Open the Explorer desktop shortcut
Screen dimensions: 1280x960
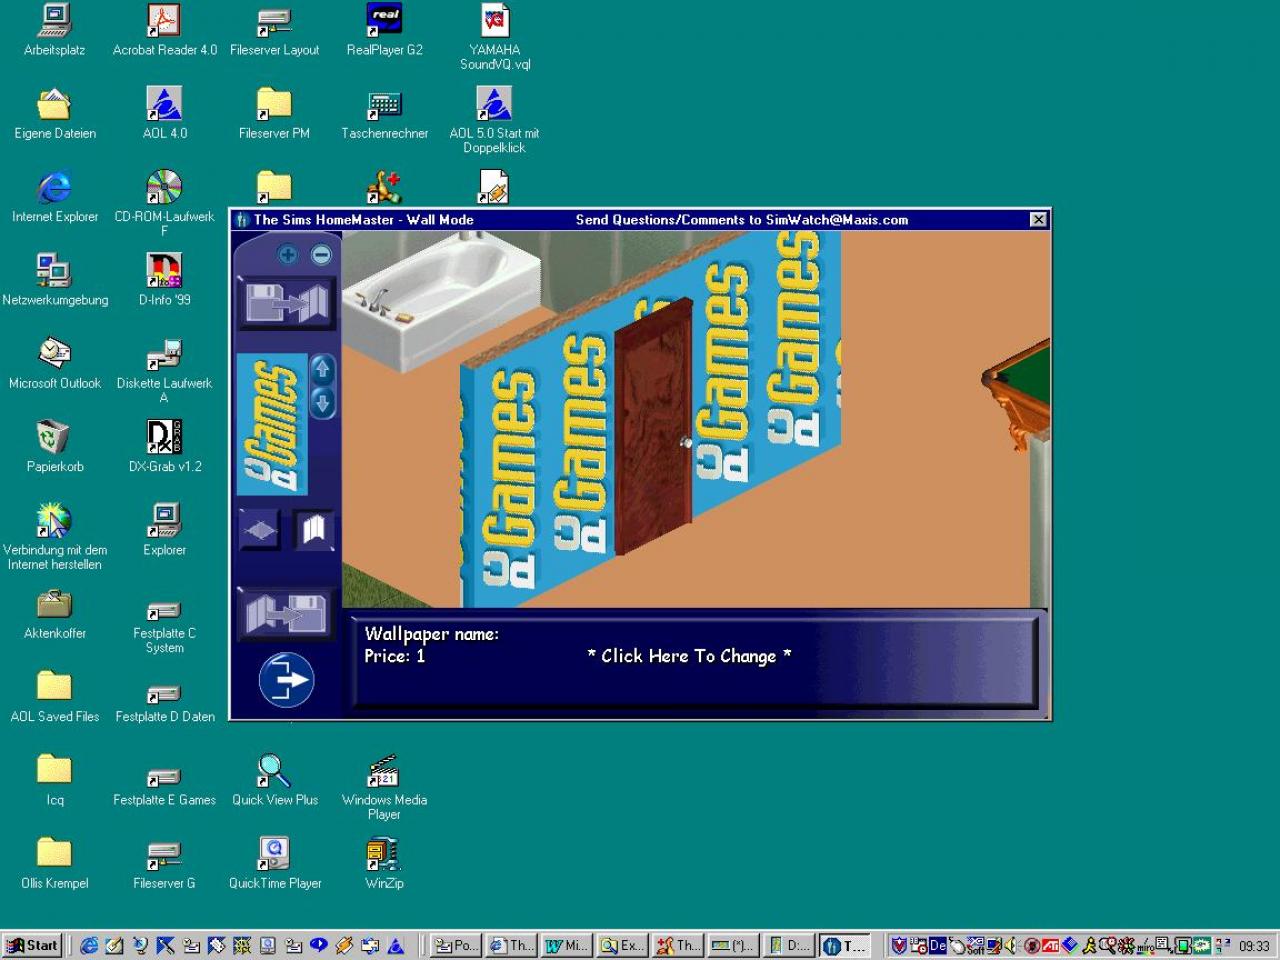pyautogui.click(x=164, y=529)
